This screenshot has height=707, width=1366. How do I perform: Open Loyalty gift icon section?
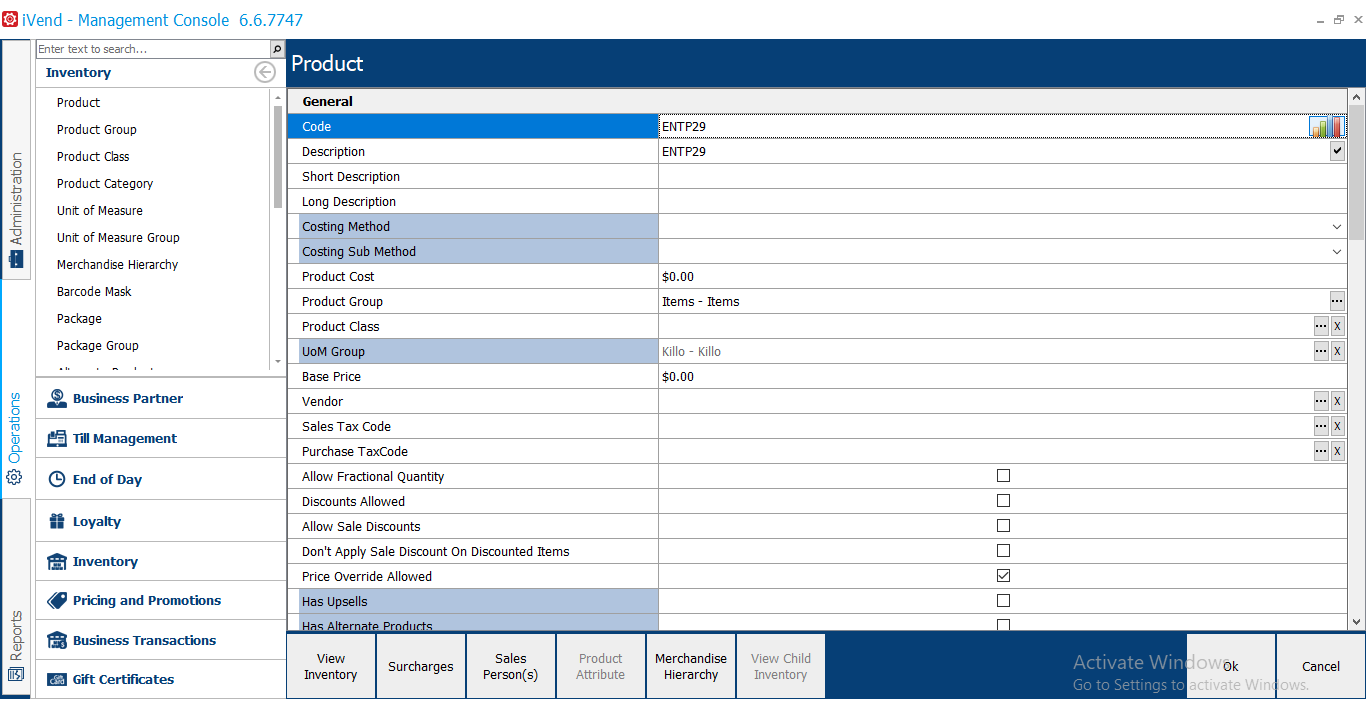[57, 521]
